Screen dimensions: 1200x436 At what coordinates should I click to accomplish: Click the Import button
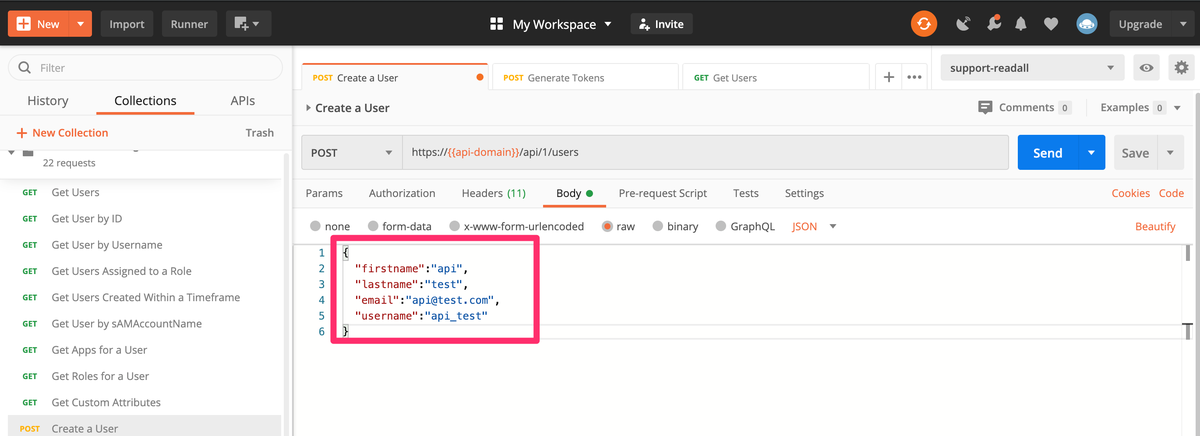[x=127, y=24]
